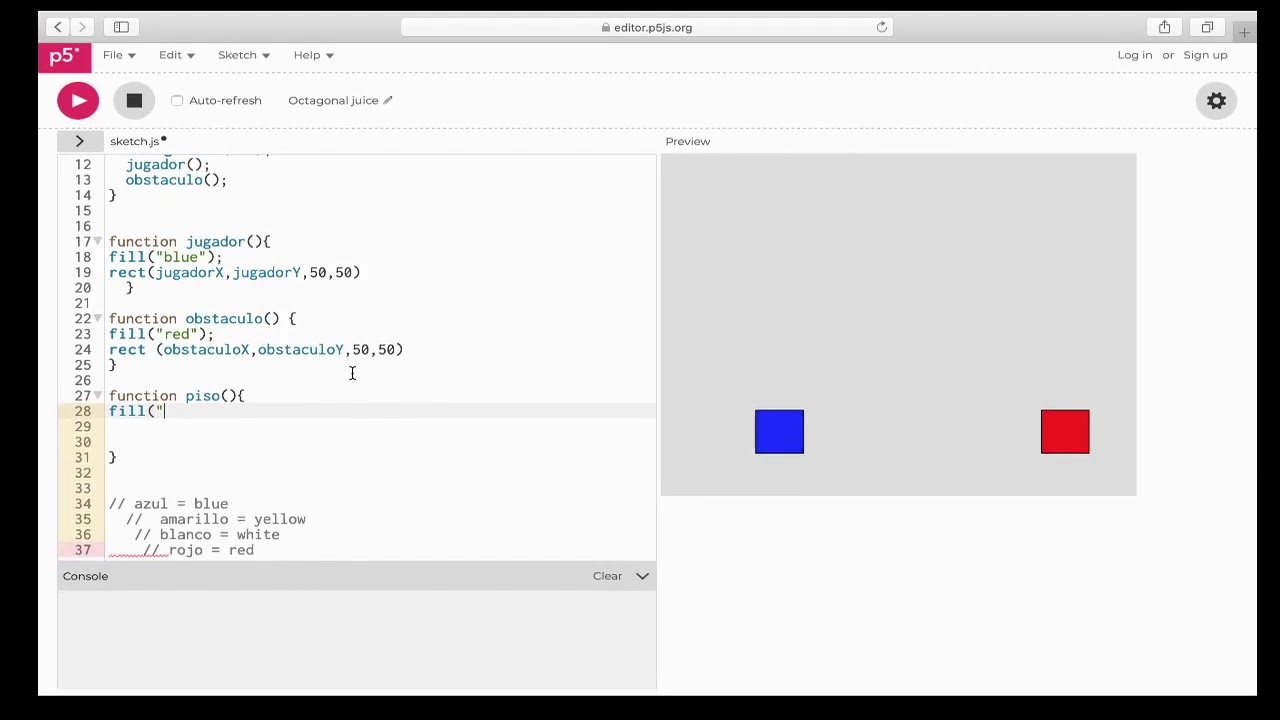Screen dimensions: 1280x720
Task: Click the code line fill("blue");
Action: 165,257
